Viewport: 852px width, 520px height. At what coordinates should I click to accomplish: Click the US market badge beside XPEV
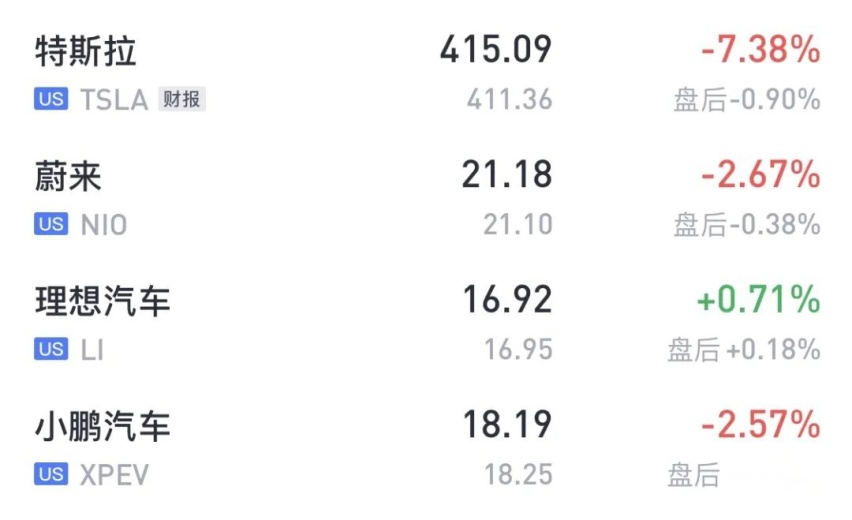point(51,474)
